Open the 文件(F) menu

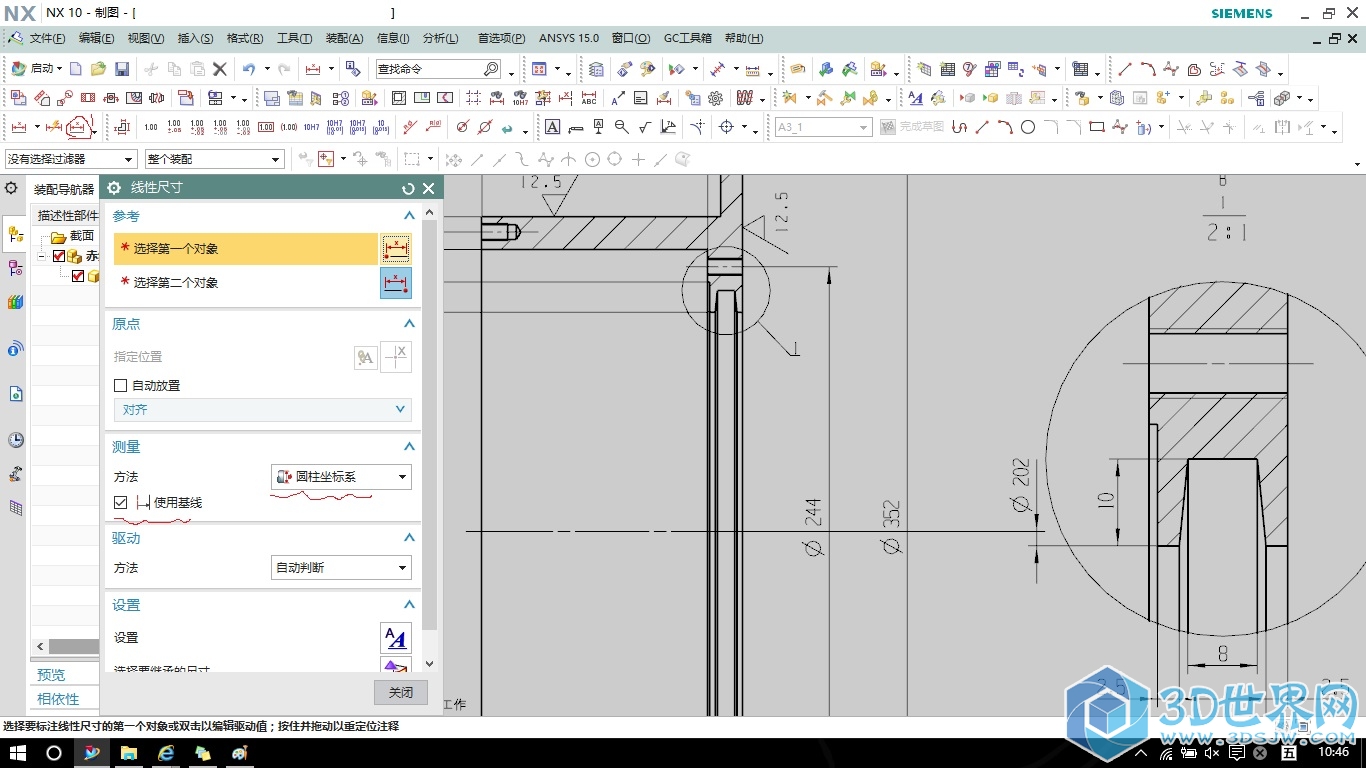[47, 38]
